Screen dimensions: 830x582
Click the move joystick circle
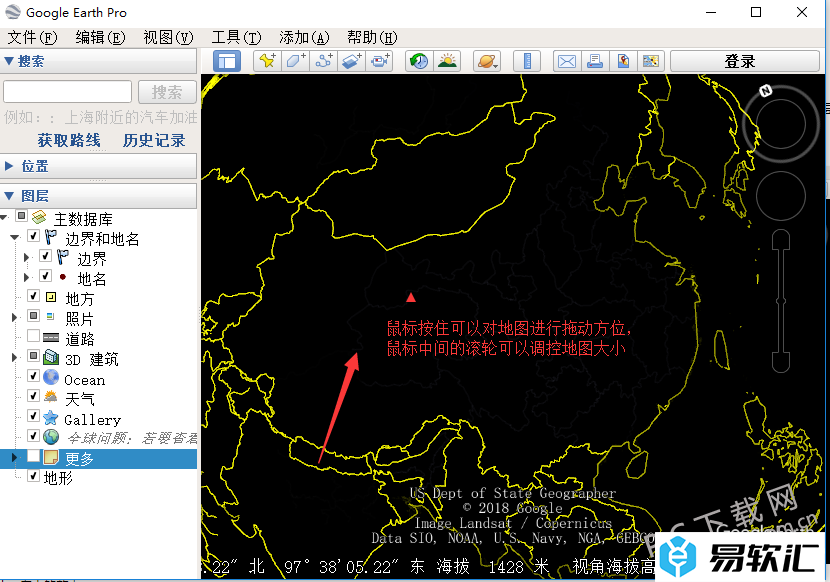(x=781, y=196)
